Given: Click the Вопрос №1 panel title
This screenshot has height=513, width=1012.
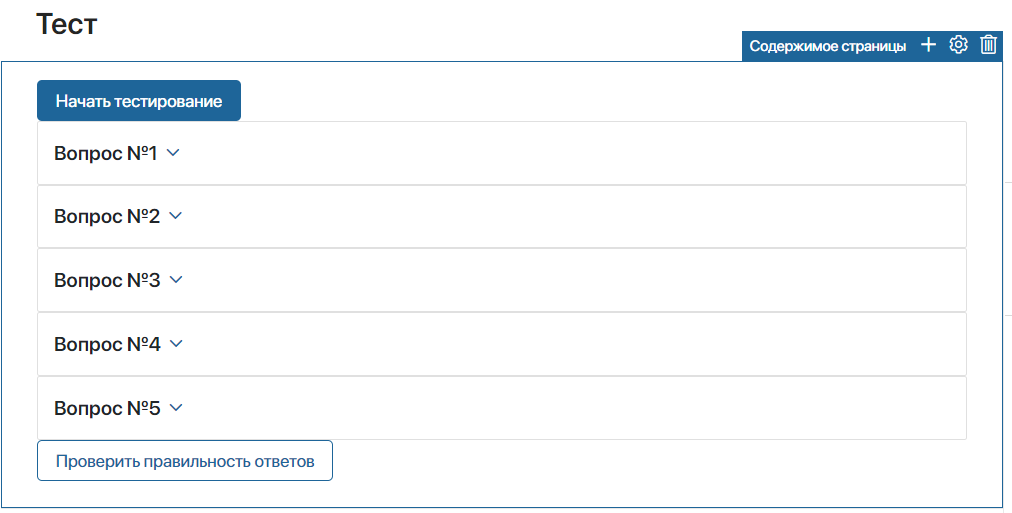Looking at the screenshot, I should click(x=106, y=154).
